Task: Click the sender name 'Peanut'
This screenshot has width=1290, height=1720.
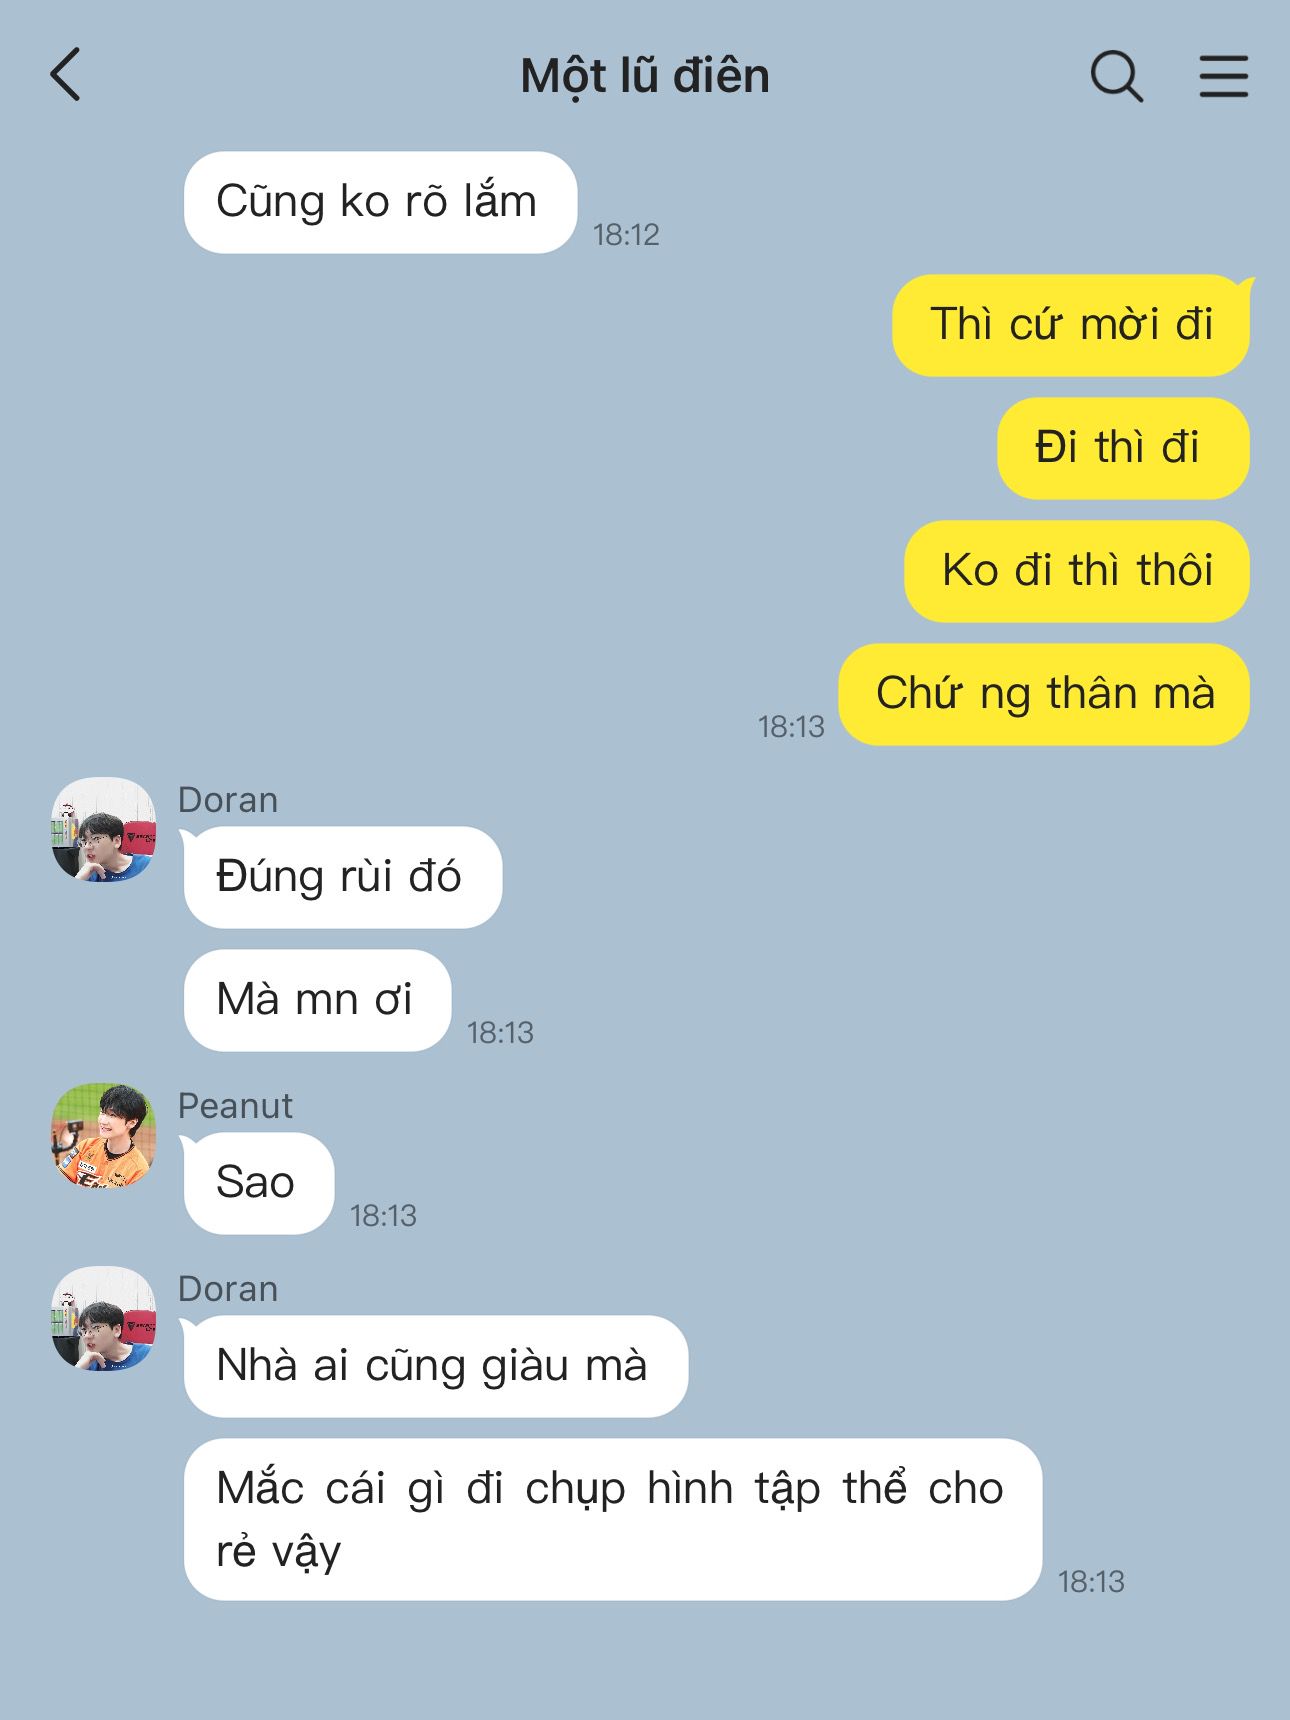Action: [235, 1106]
